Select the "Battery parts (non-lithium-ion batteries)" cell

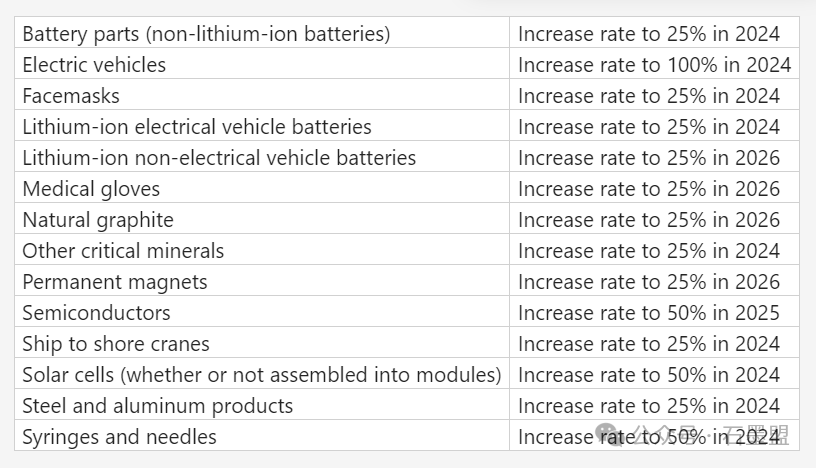(206, 34)
